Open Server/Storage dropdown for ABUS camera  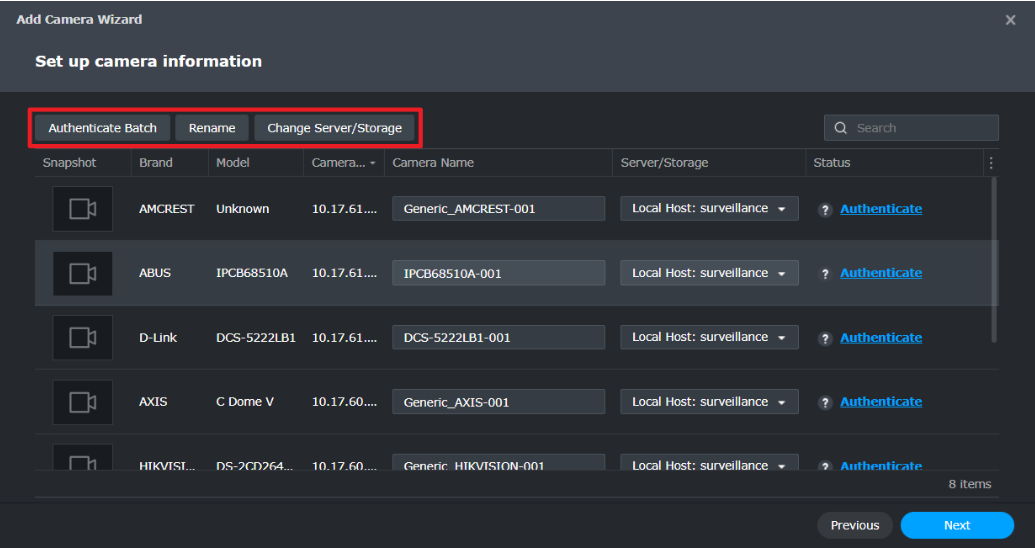pos(709,273)
